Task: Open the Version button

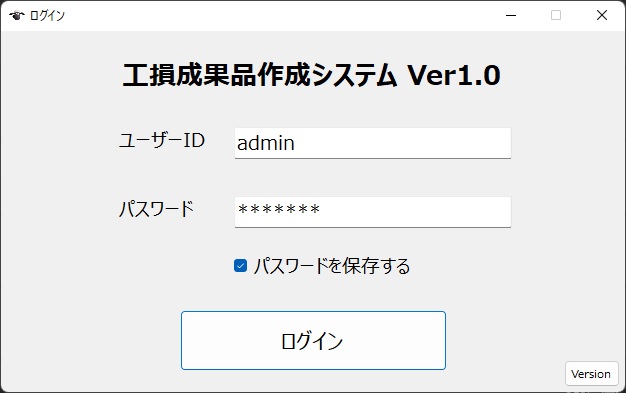Action: pos(591,374)
